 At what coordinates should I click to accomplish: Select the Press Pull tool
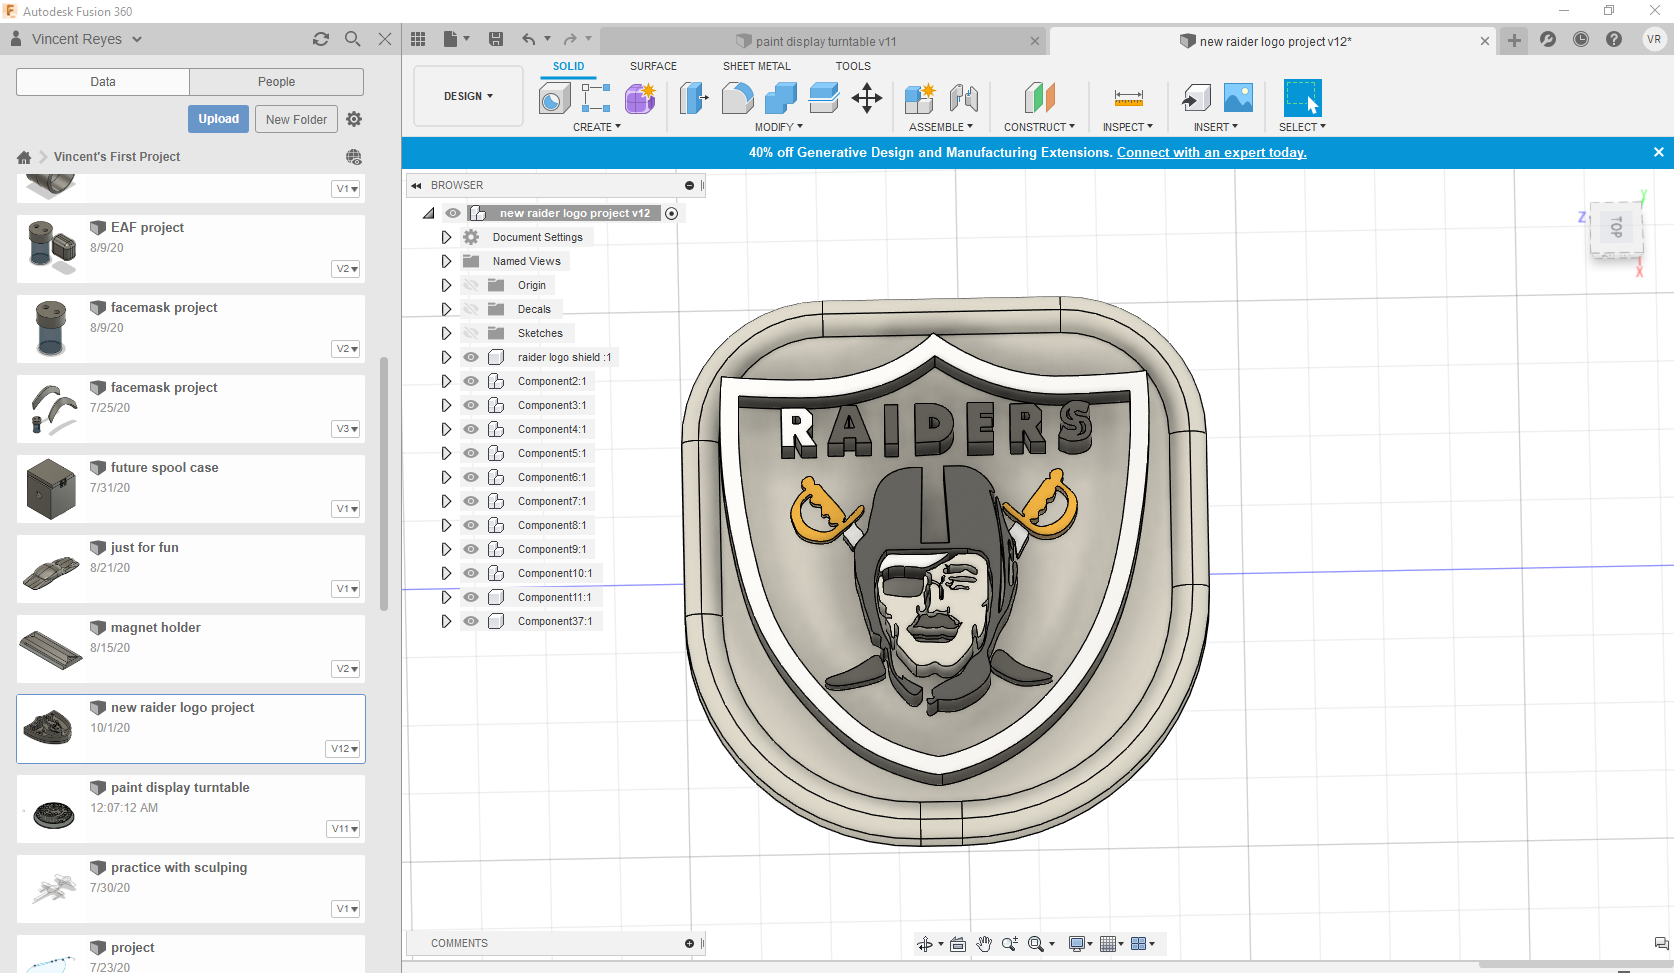pyautogui.click(x=694, y=98)
